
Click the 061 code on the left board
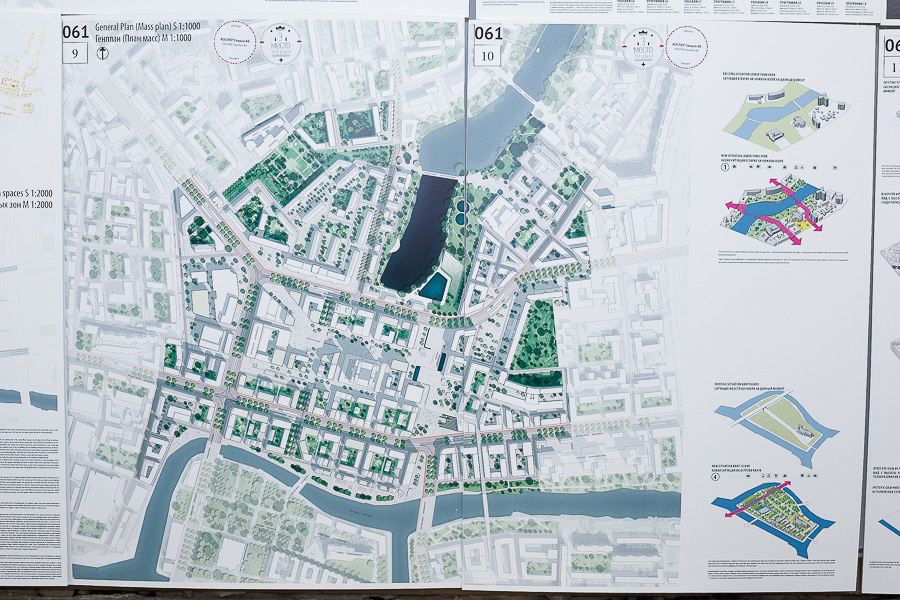click(x=76, y=32)
